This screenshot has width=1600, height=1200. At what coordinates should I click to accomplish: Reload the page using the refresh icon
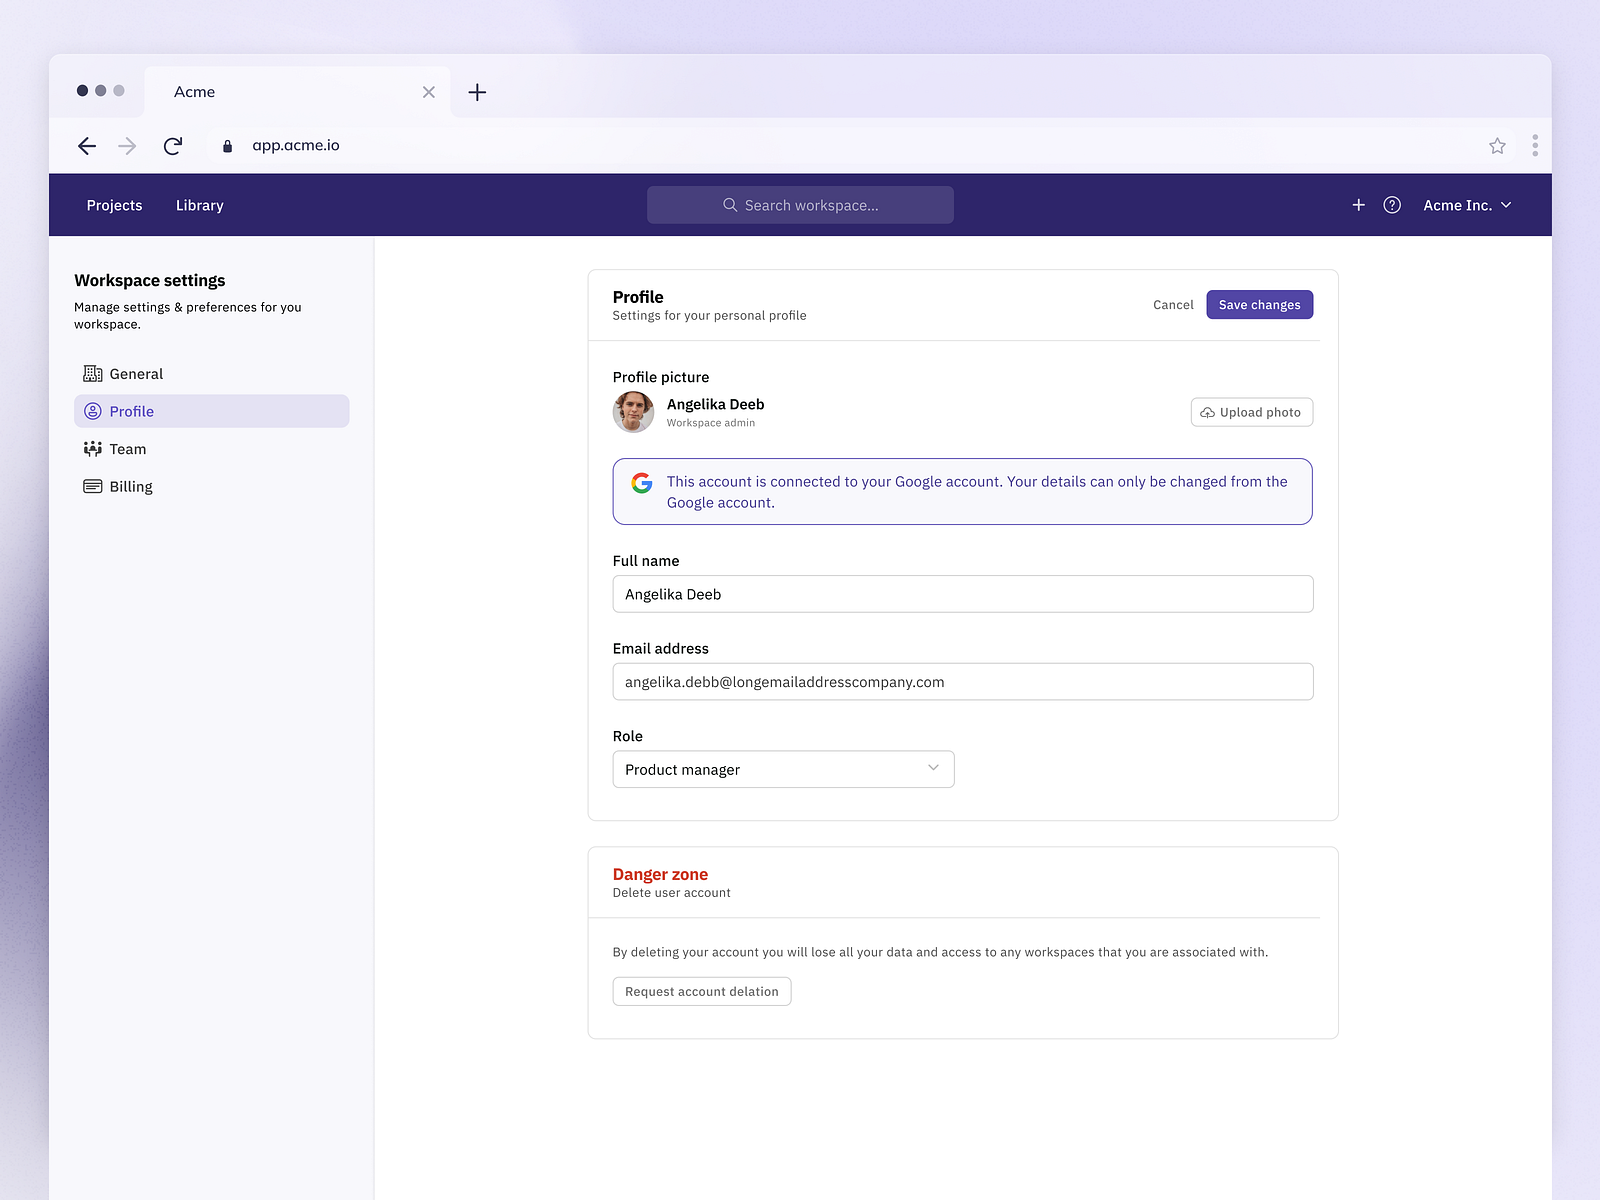(x=172, y=145)
